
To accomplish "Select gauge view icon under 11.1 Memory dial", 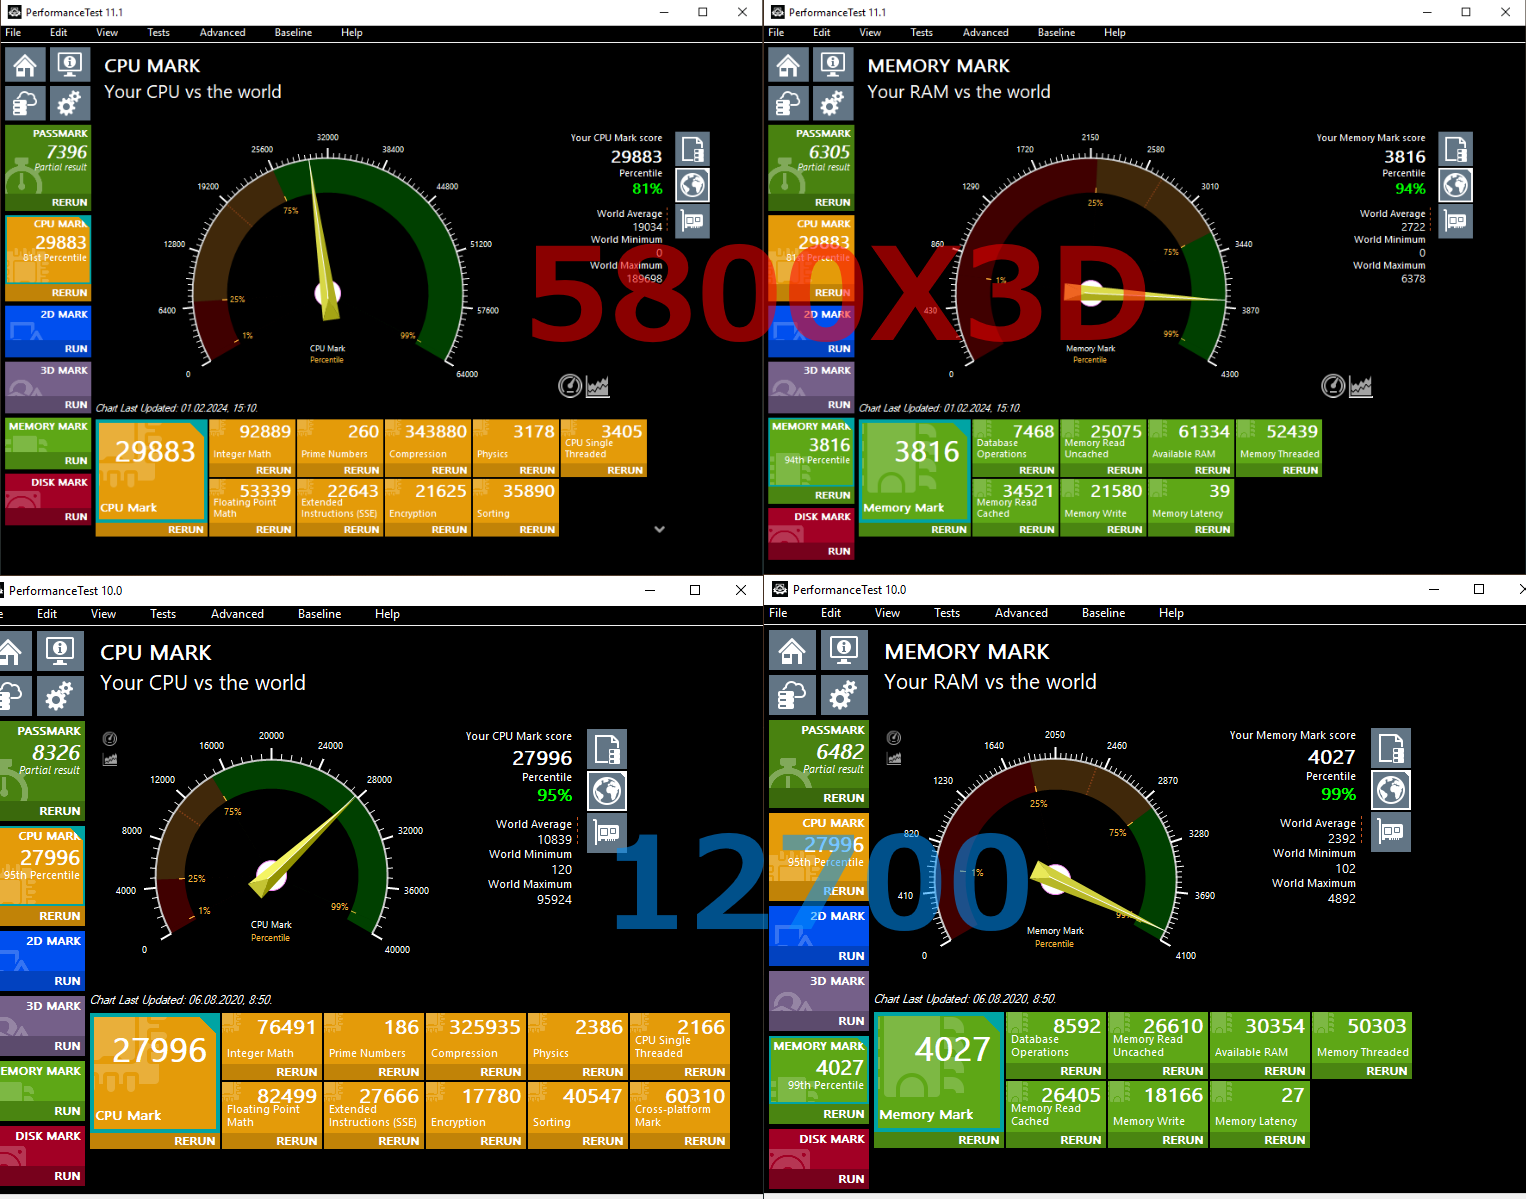I will click(1333, 386).
